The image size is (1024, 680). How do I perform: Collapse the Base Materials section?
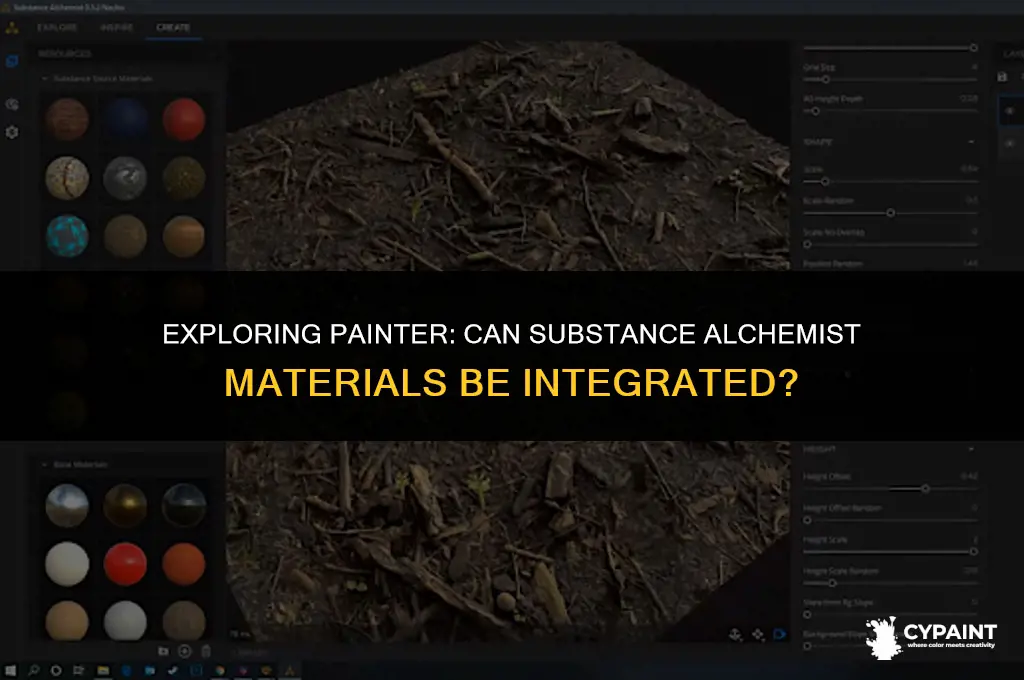(44, 464)
